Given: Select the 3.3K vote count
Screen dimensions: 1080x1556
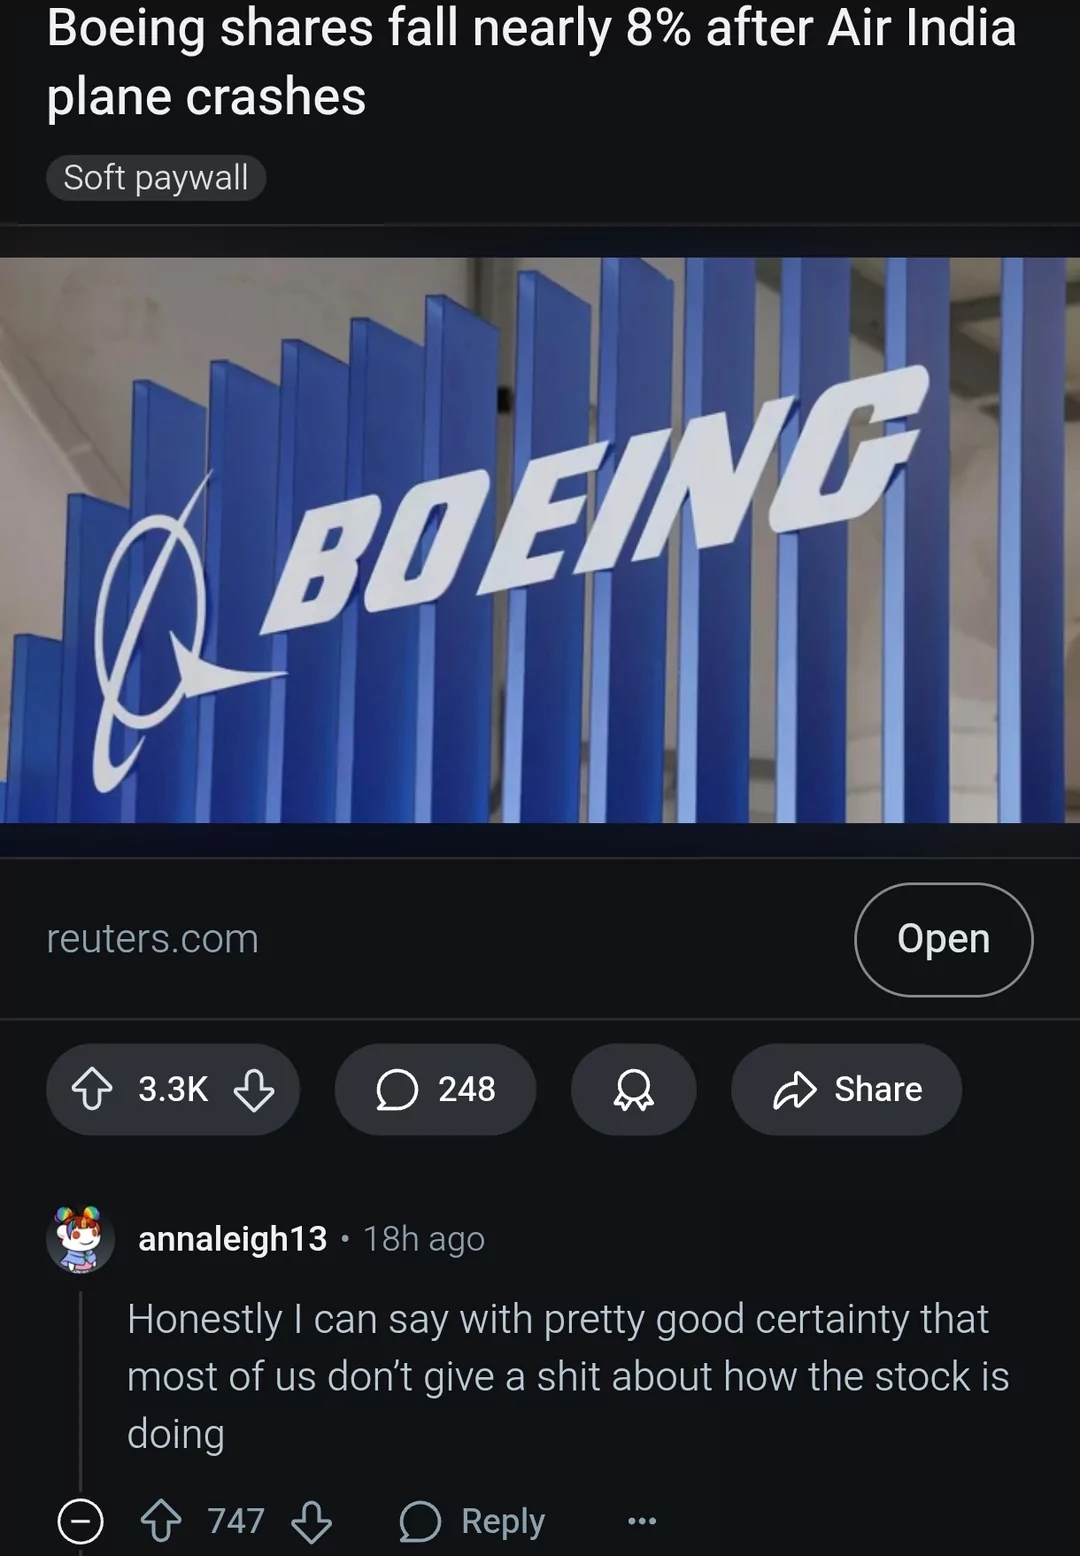Looking at the screenshot, I should [173, 1089].
